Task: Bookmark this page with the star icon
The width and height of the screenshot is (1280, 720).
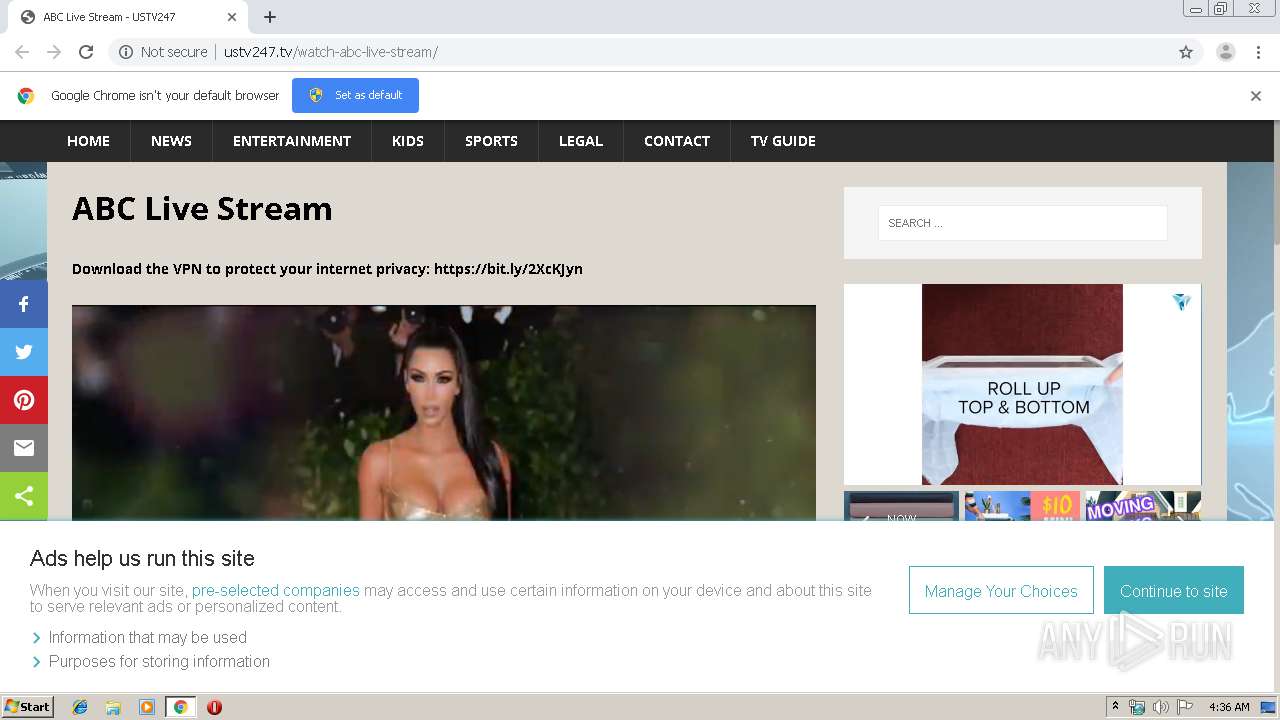Action: coord(1186,52)
